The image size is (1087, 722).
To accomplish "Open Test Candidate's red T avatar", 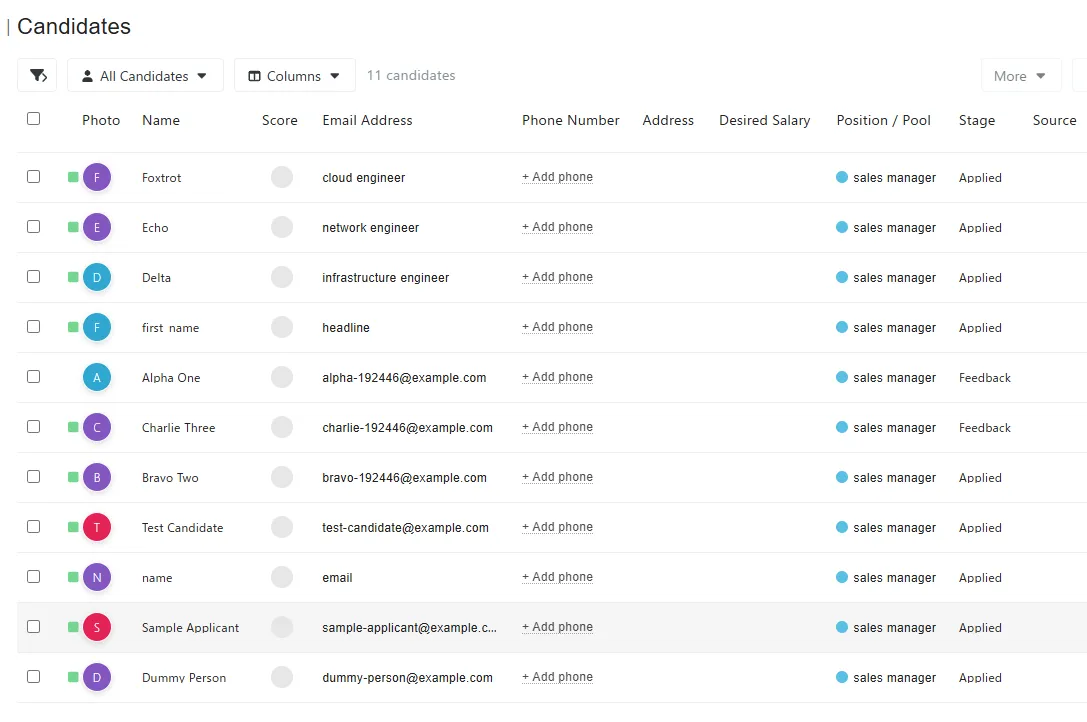I will point(97,527).
